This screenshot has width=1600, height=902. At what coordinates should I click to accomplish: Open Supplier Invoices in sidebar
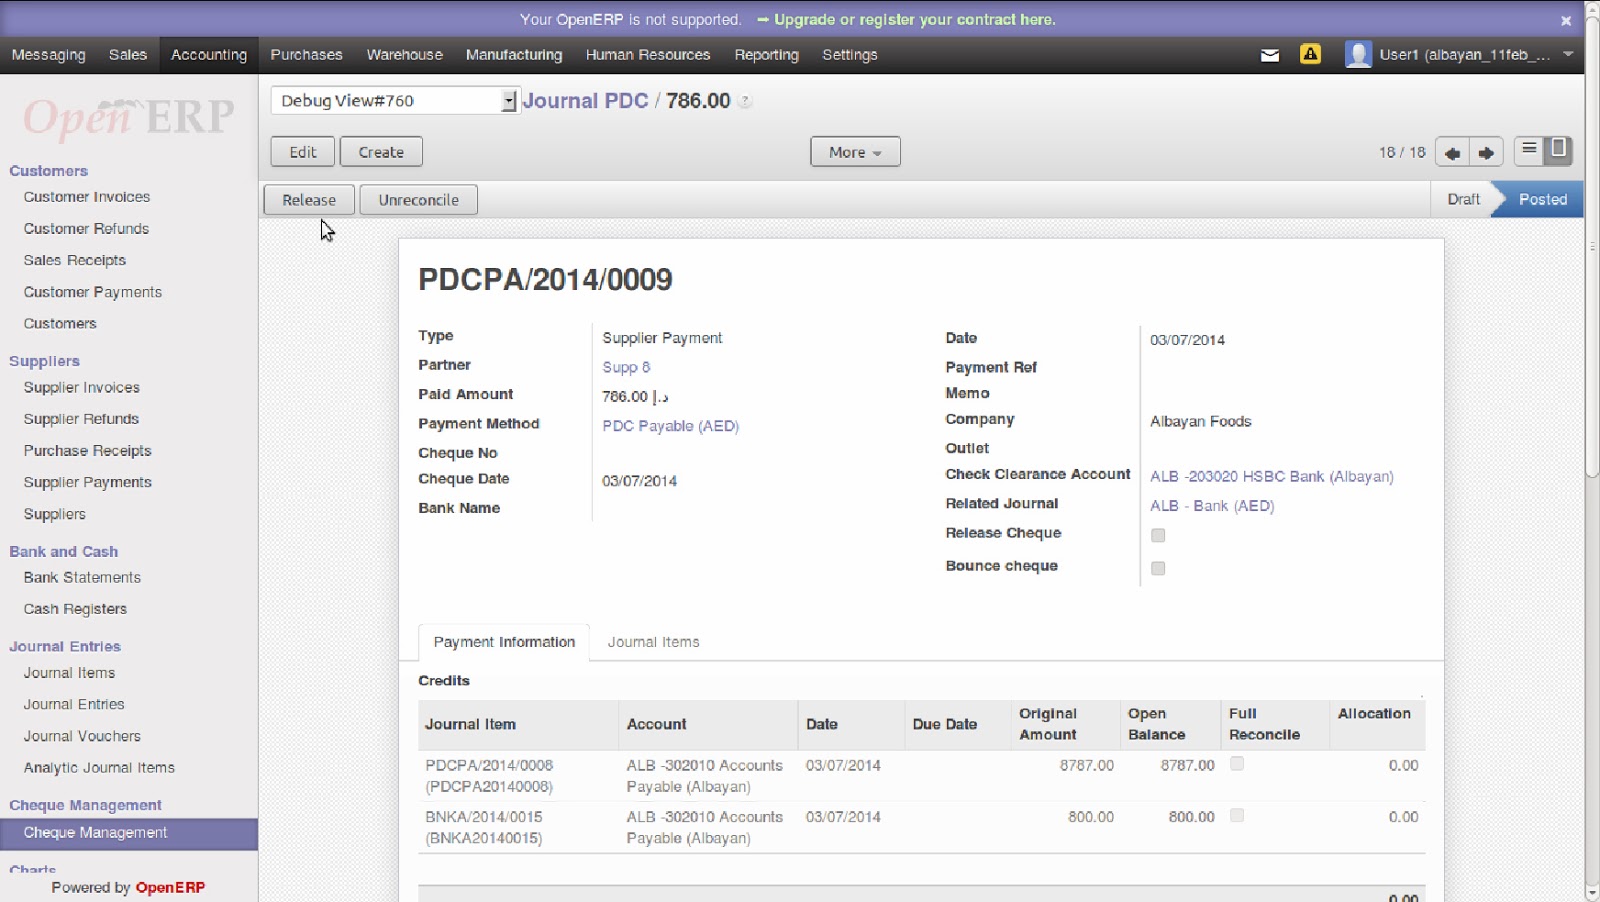(82, 387)
